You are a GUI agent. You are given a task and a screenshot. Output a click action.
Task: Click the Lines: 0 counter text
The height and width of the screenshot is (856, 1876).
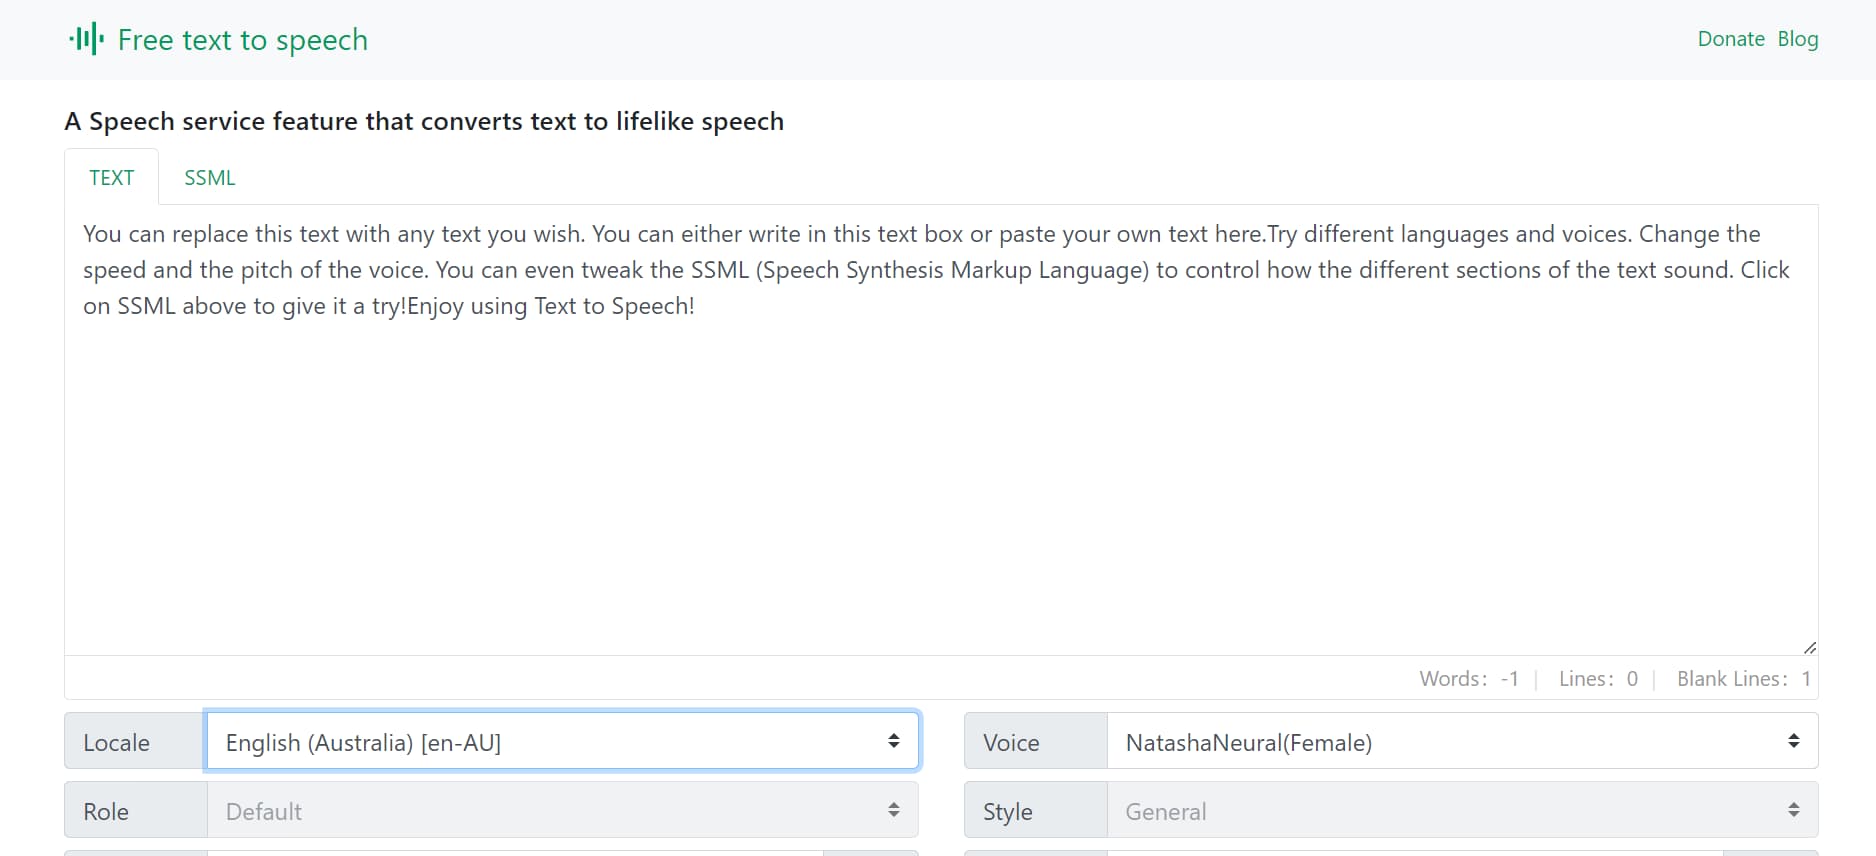click(1598, 679)
